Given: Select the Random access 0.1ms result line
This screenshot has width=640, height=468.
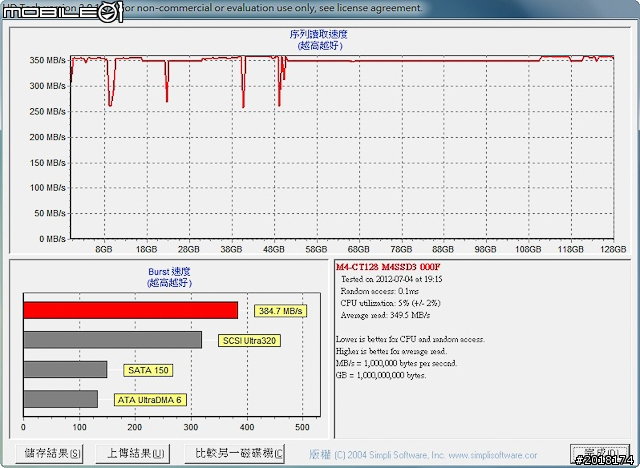Looking at the screenshot, I should pos(386,290).
